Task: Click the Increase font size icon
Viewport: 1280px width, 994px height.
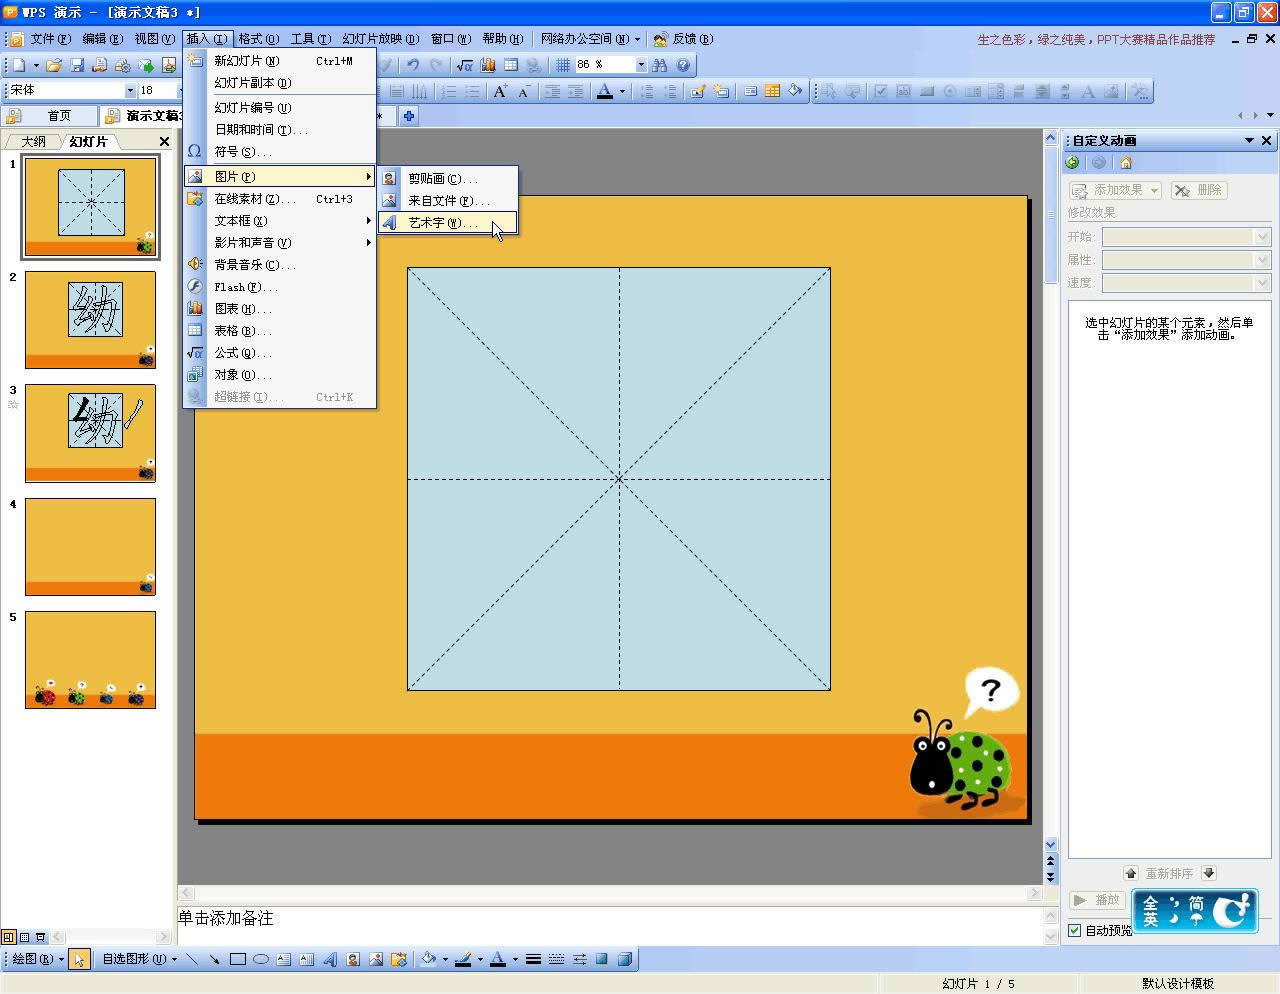Action: [500, 91]
